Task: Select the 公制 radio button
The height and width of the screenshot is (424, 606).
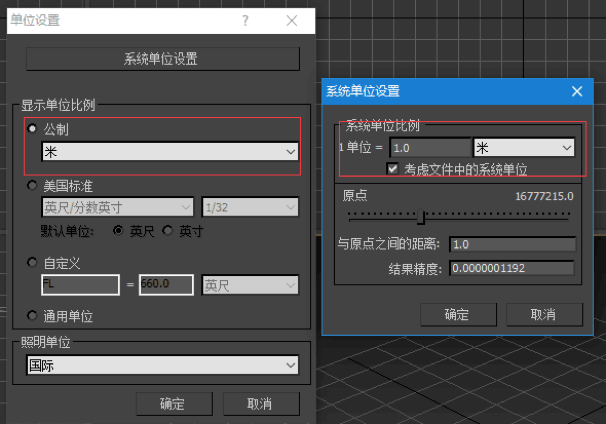Action: [32, 129]
